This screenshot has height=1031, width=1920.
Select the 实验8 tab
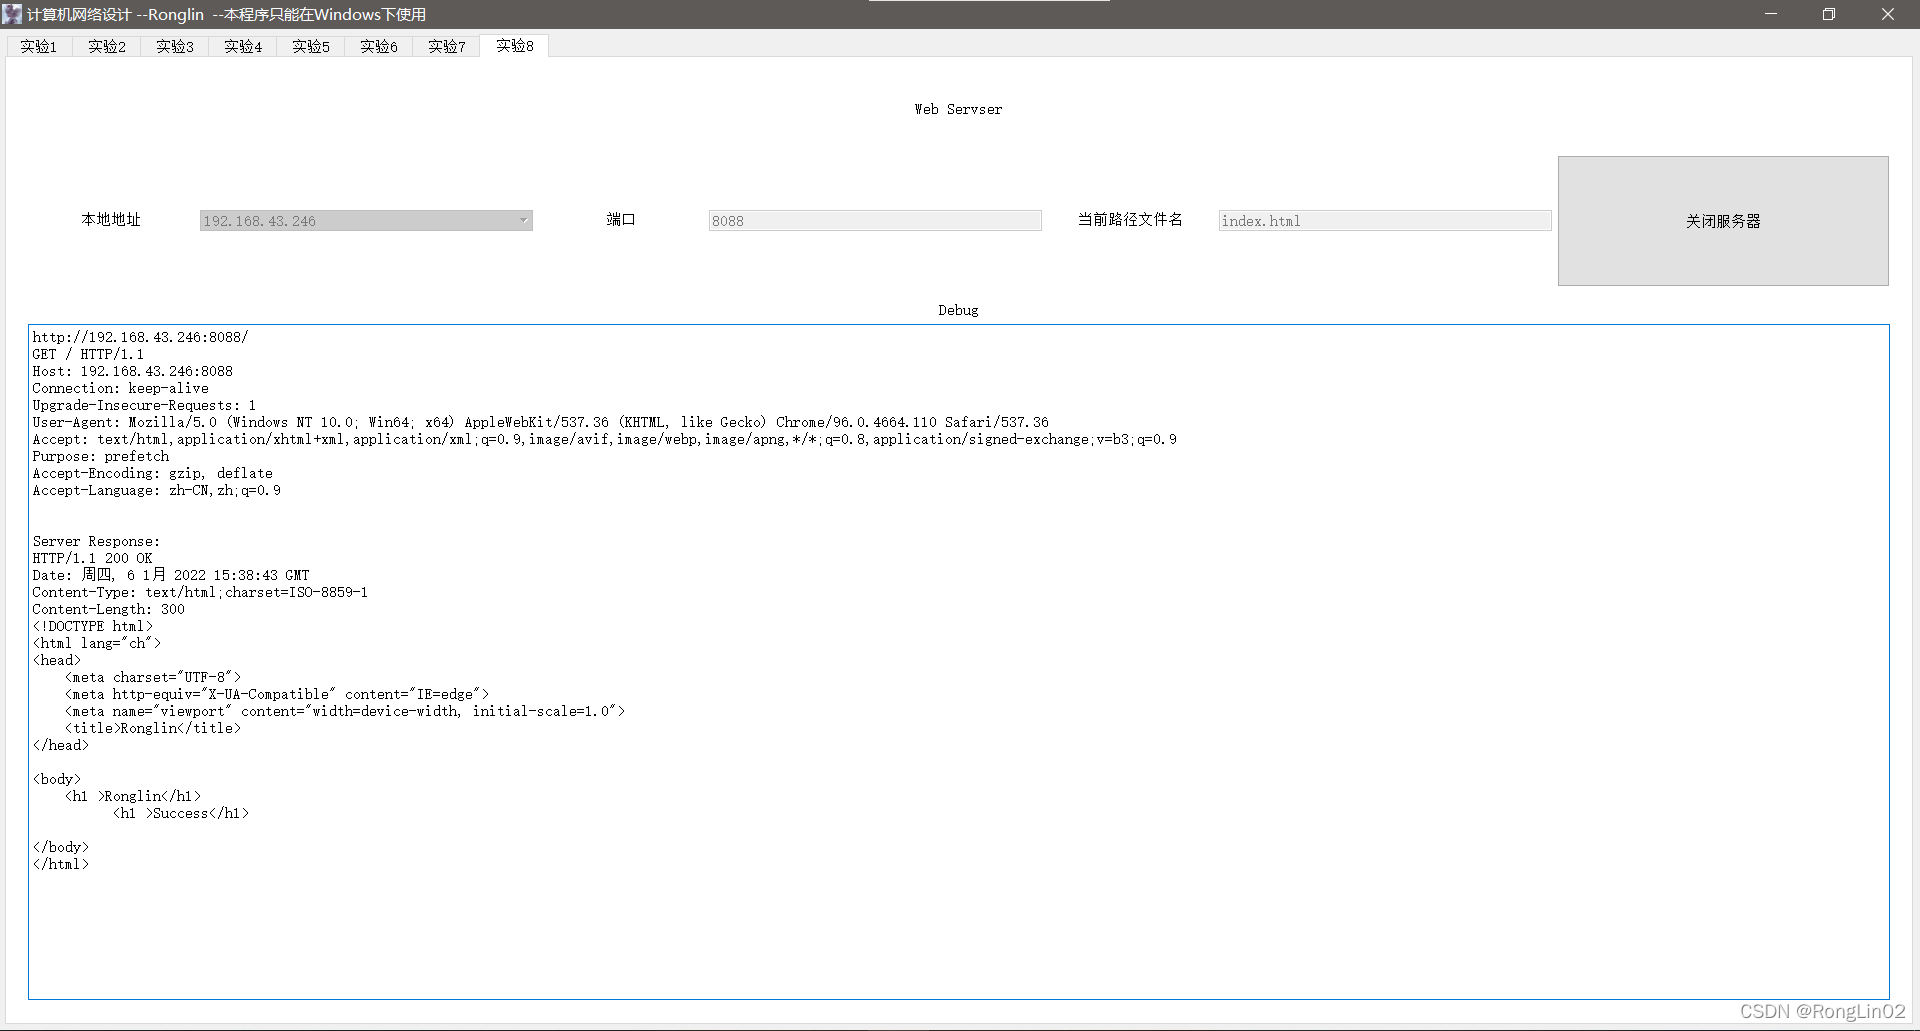click(x=515, y=45)
